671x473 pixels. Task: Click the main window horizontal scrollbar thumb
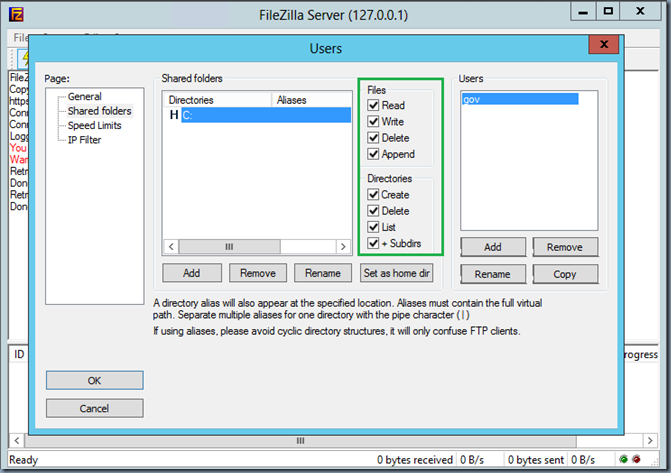pos(300,440)
